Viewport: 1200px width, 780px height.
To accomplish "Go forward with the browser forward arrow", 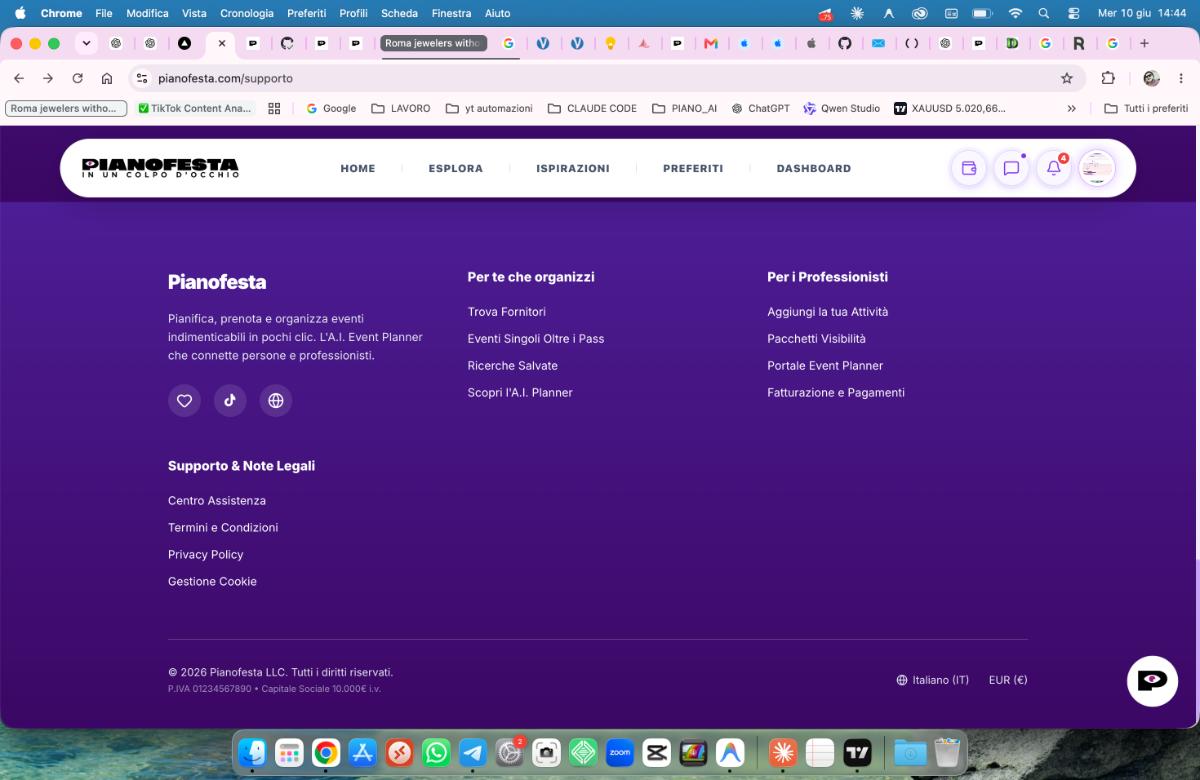I will (48, 78).
